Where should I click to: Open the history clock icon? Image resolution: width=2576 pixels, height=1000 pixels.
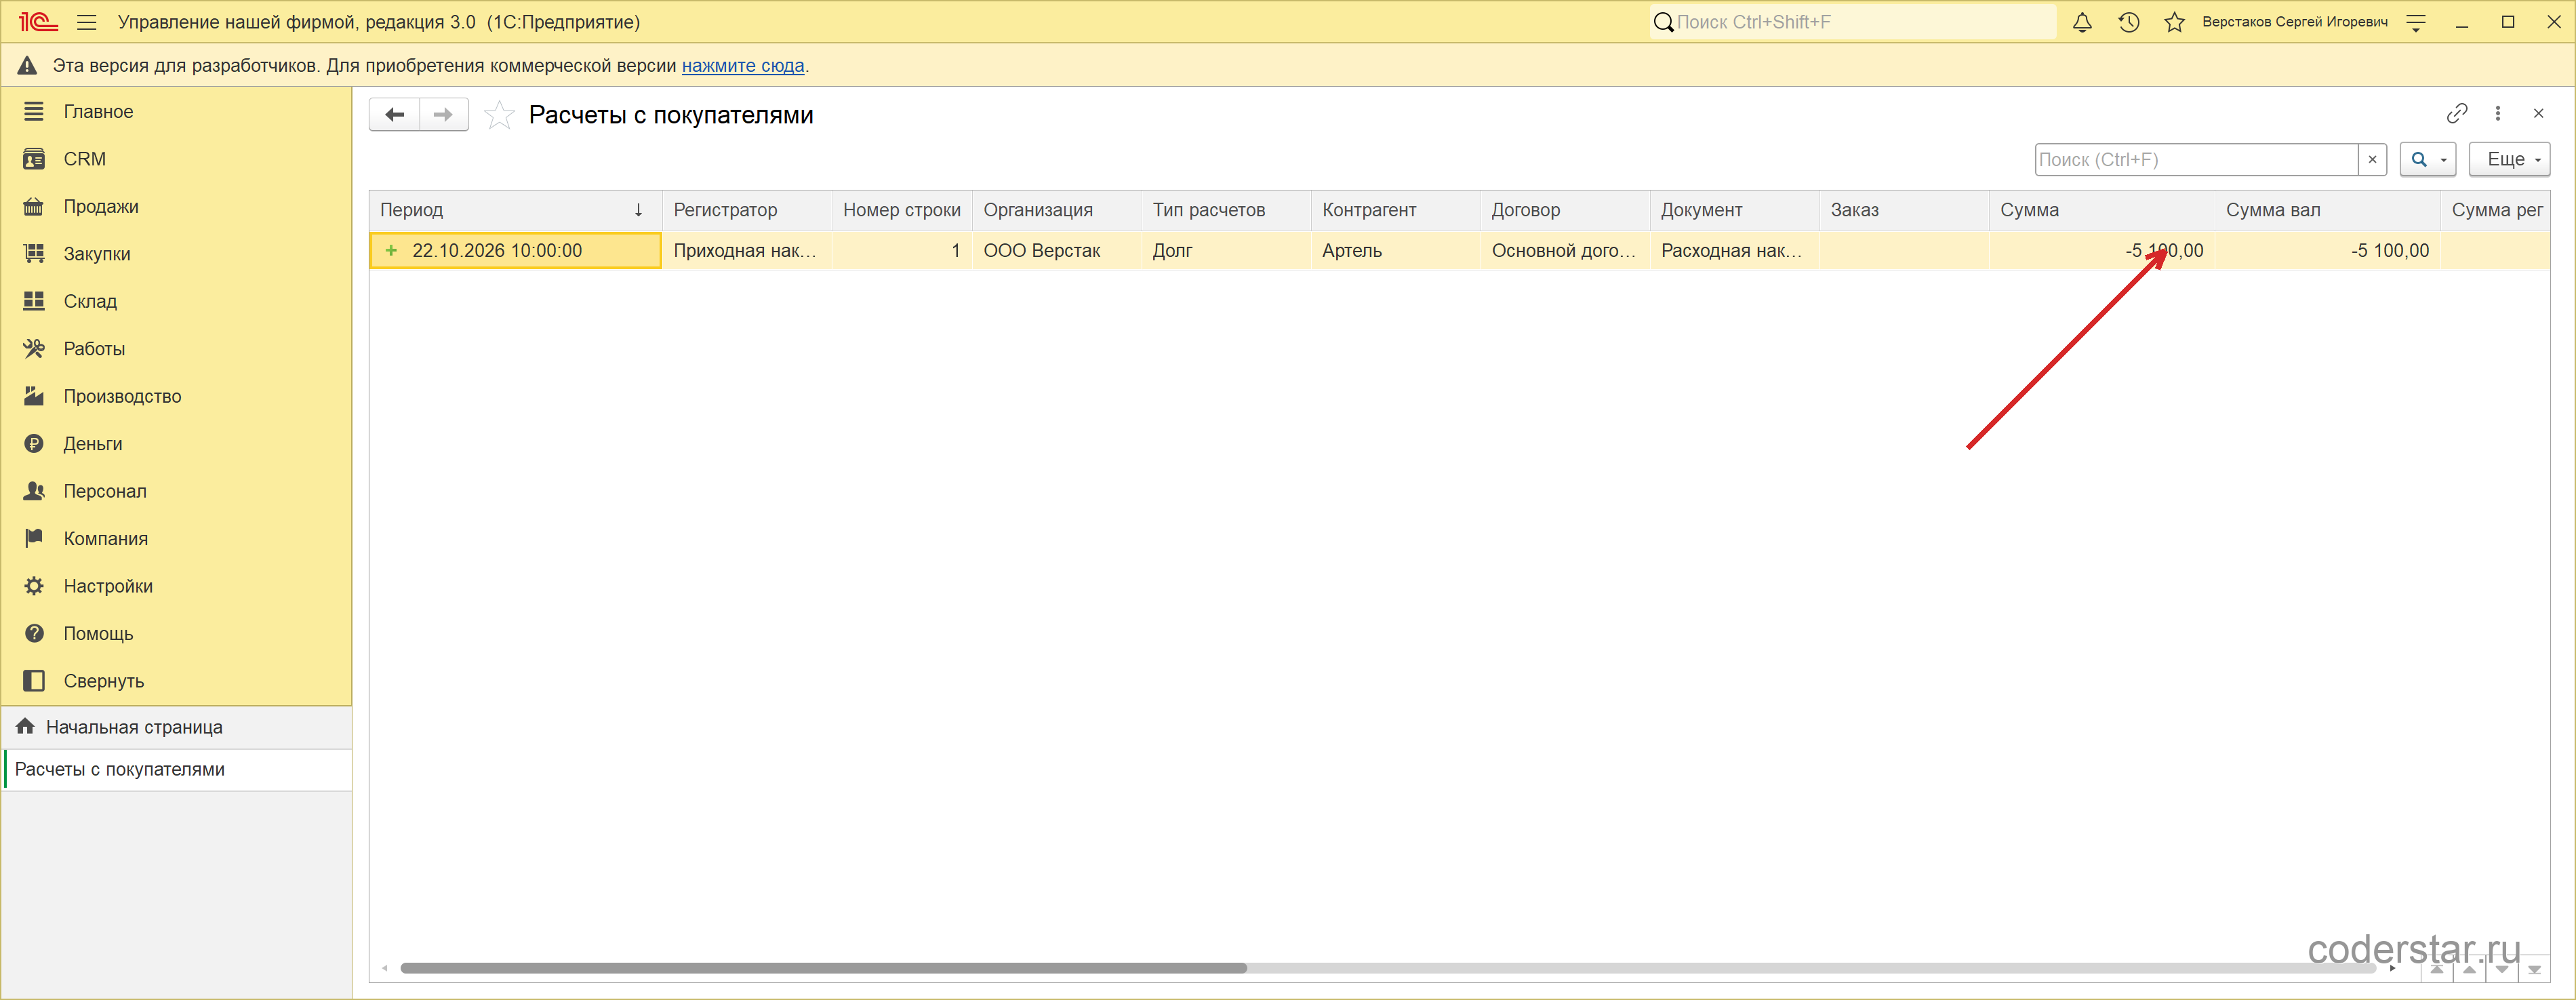click(2128, 22)
